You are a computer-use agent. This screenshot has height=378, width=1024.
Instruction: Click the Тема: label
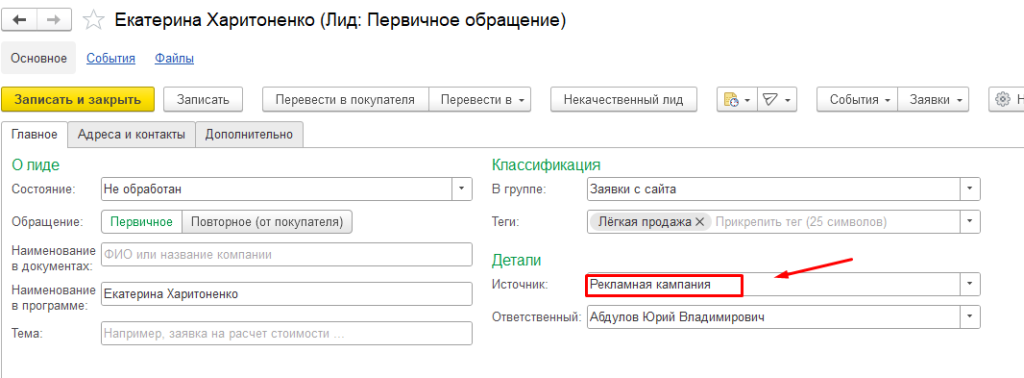(27, 333)
